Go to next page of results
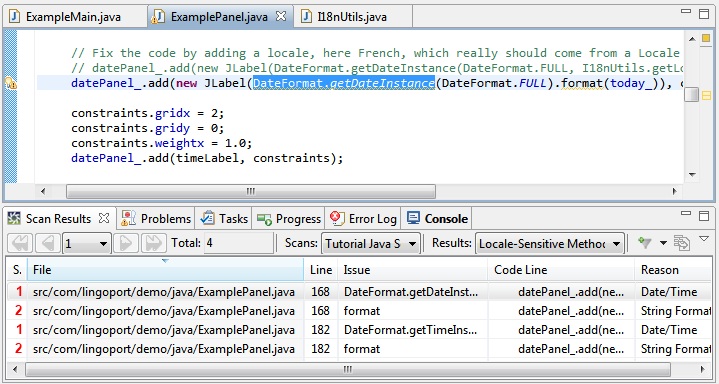 125,243
